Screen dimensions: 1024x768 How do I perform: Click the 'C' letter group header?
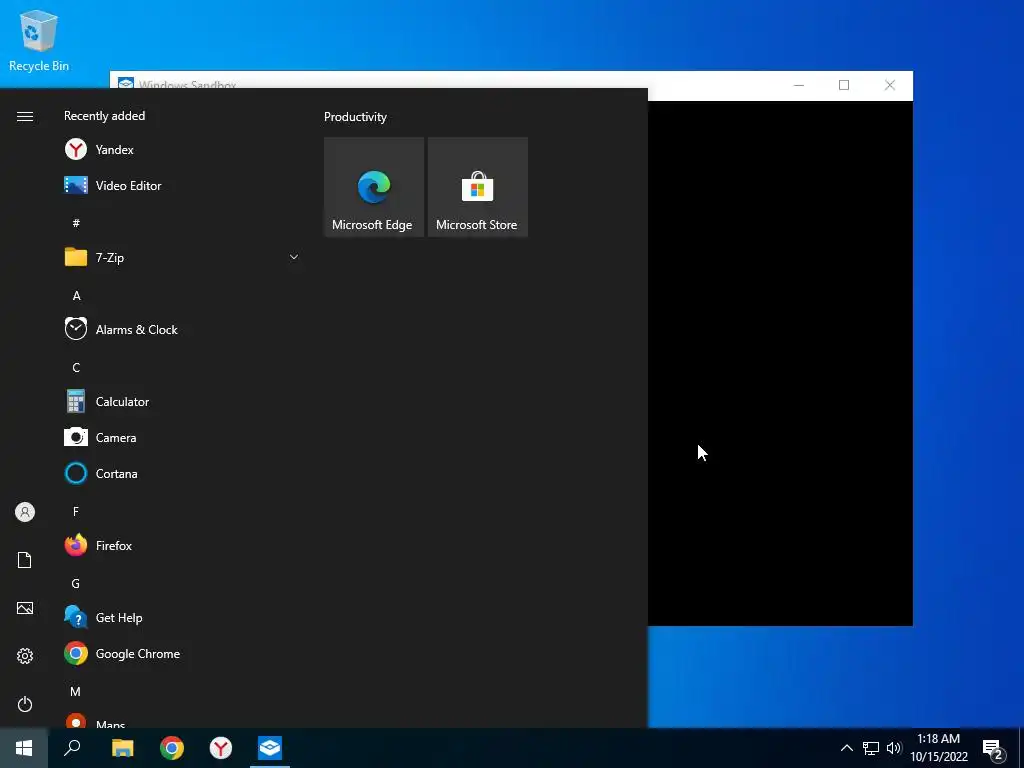click(76, 367)
